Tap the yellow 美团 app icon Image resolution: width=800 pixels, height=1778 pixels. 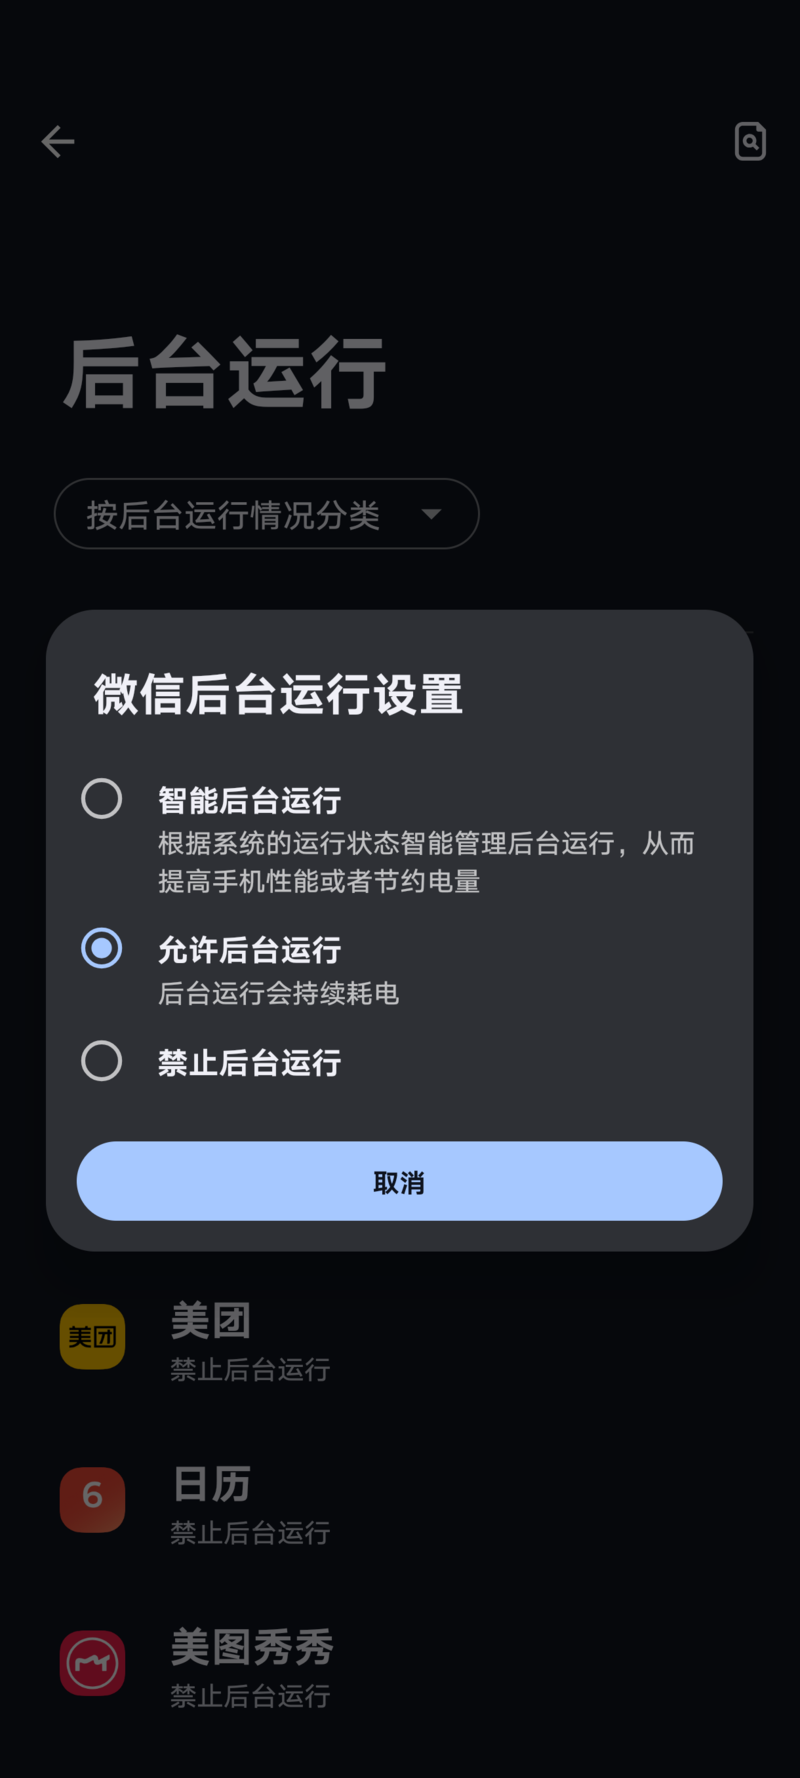coord(92,1337)
